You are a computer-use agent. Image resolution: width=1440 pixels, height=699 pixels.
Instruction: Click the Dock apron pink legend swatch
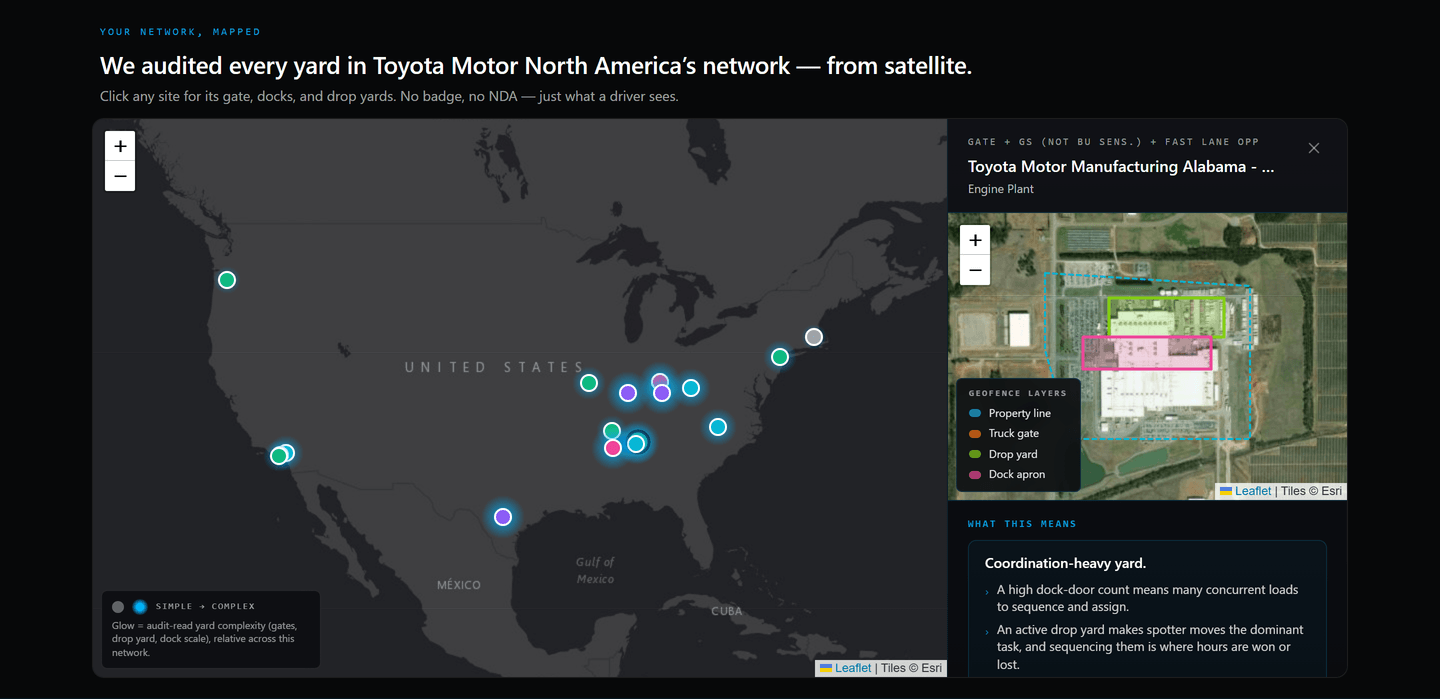[975, 475]
